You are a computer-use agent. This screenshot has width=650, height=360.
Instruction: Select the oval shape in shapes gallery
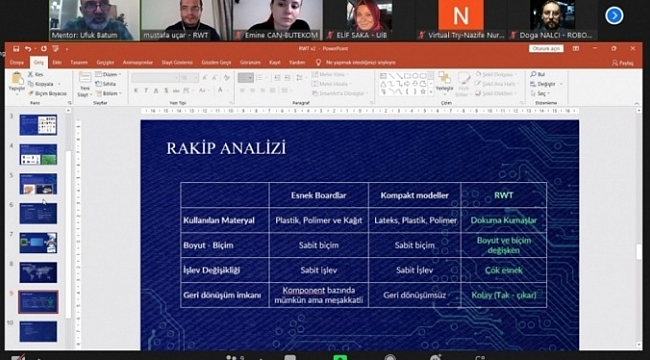pyautogui.click(x=415, y=76)
